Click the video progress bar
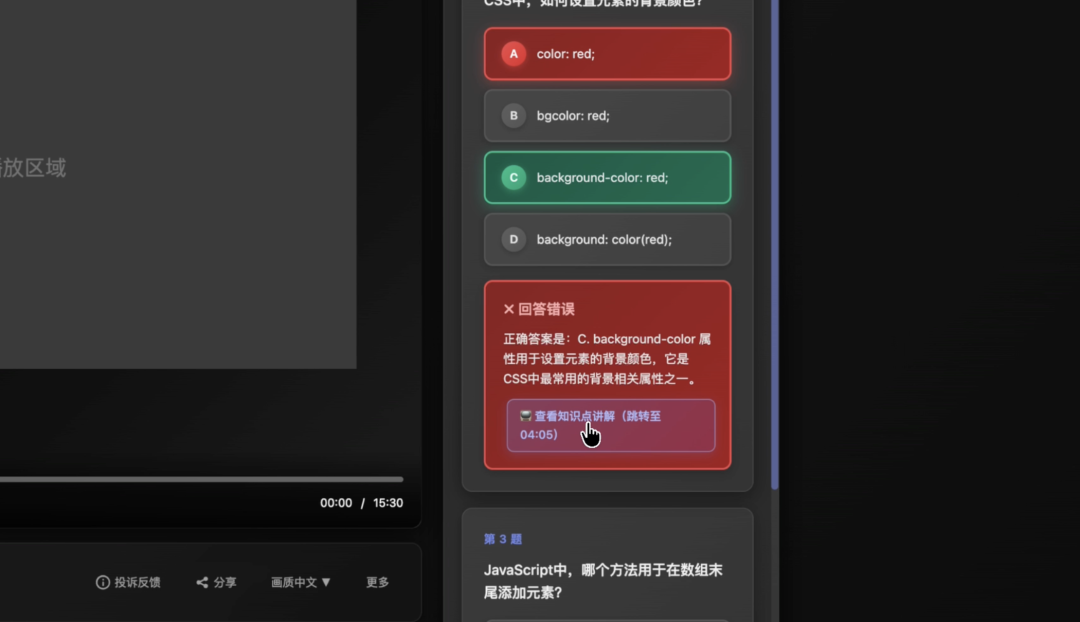Image resolution: width=1080 pixels, height=622 pixels. click(200, 479)
